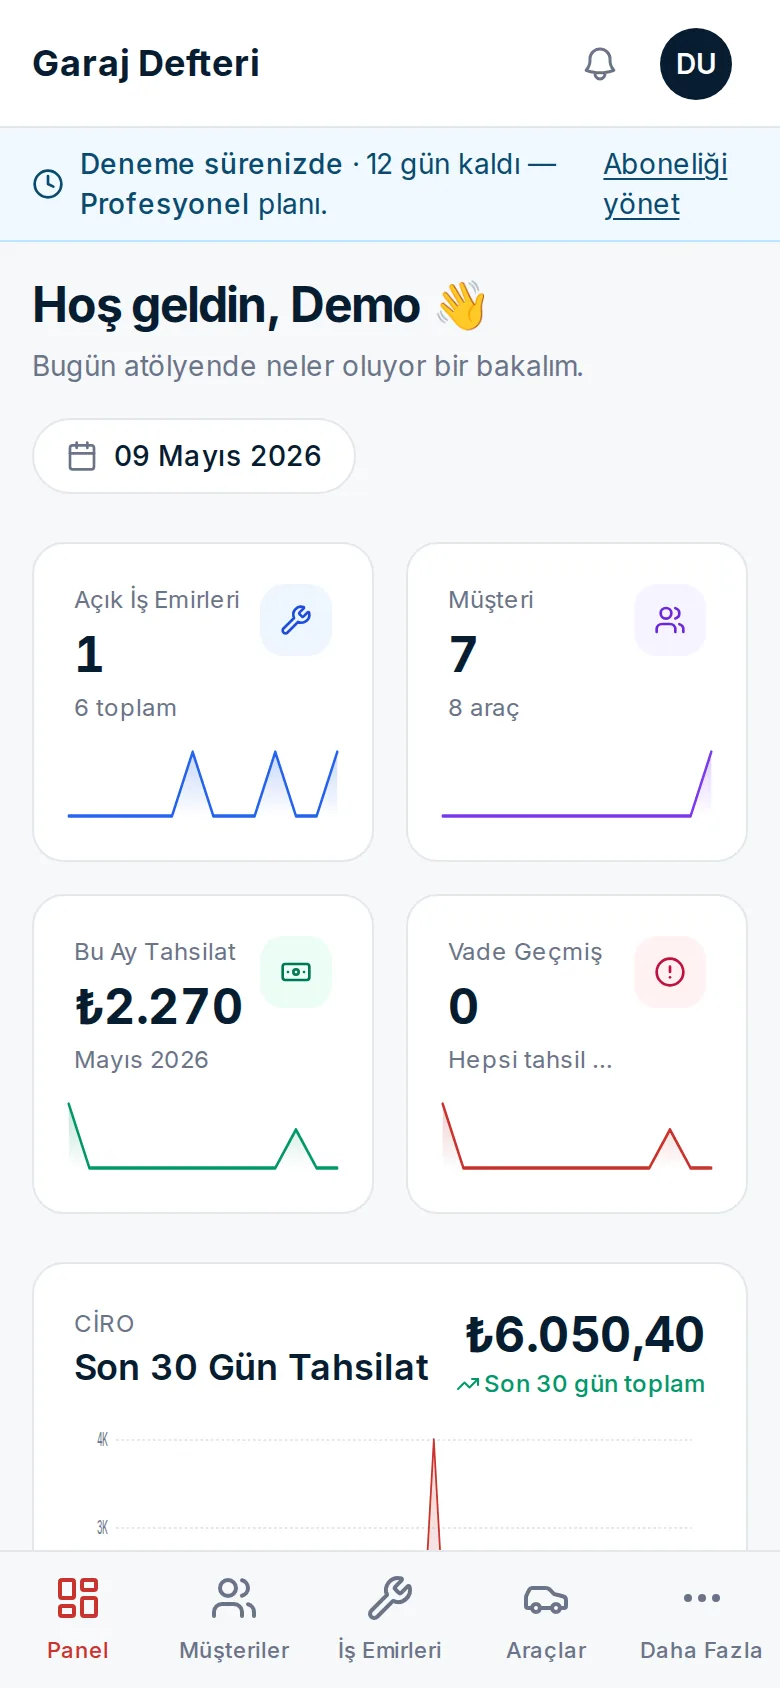Click the Bu Ay Tahsilat sparkline chart
This screenshot has height=1688, width=780.
click(203, 1135)
